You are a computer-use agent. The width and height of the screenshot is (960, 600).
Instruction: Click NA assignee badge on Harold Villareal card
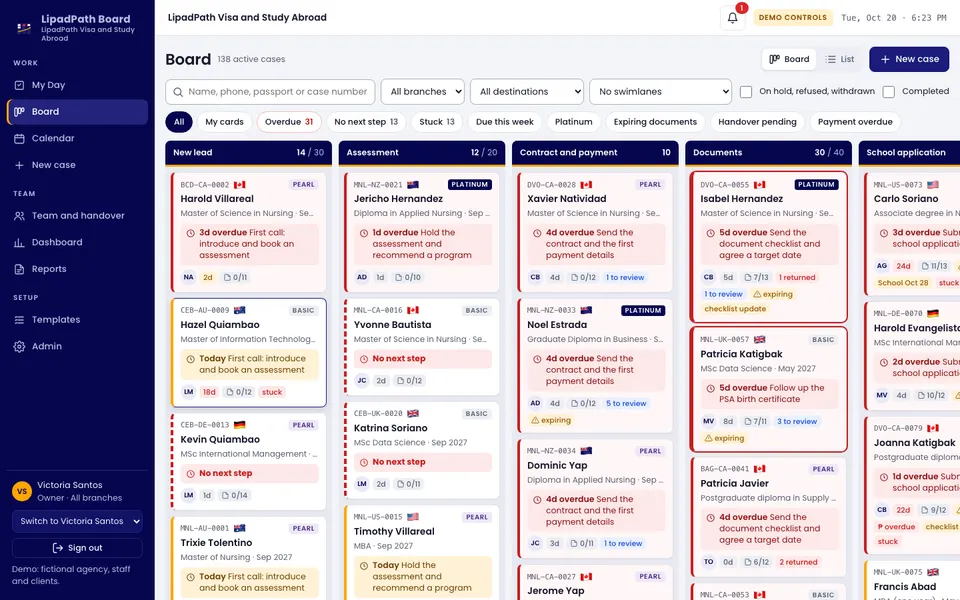pos(189,277)
